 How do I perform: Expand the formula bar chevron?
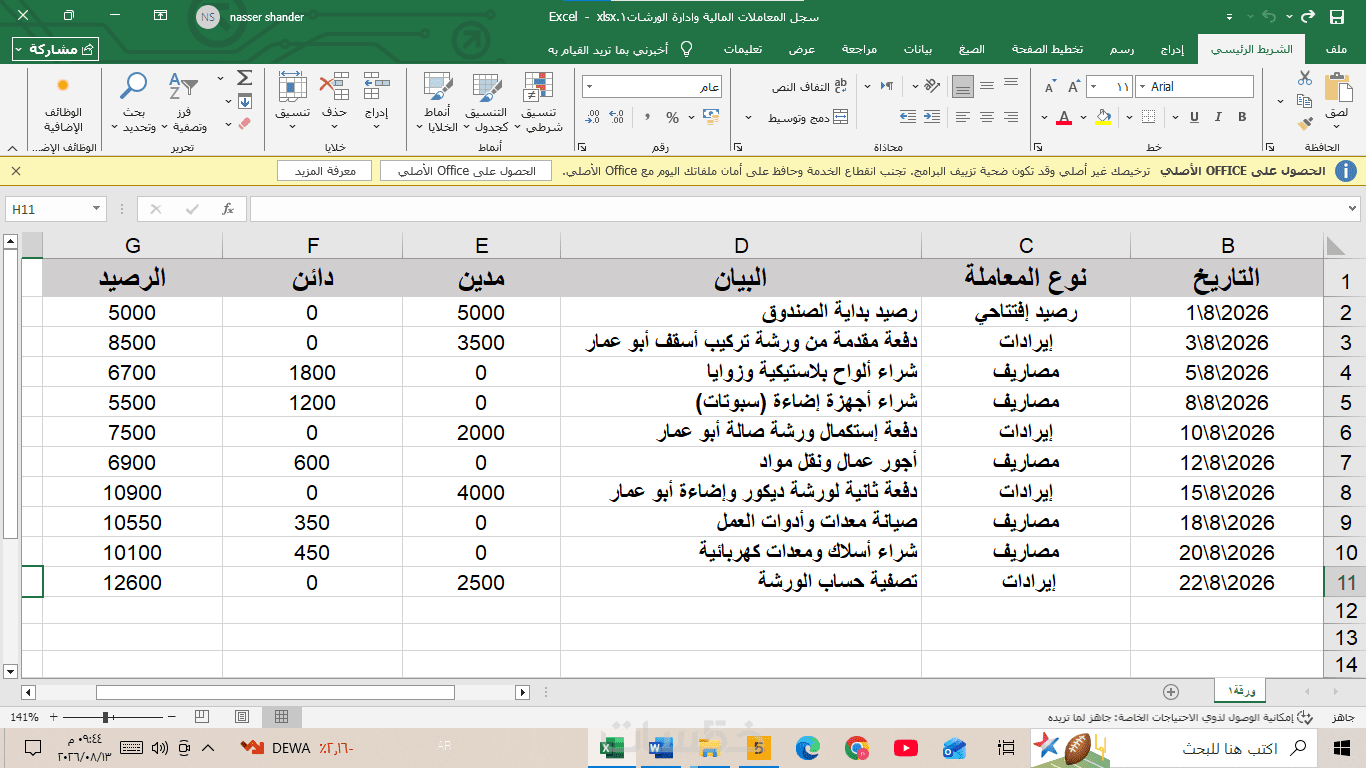[1354, 209]
